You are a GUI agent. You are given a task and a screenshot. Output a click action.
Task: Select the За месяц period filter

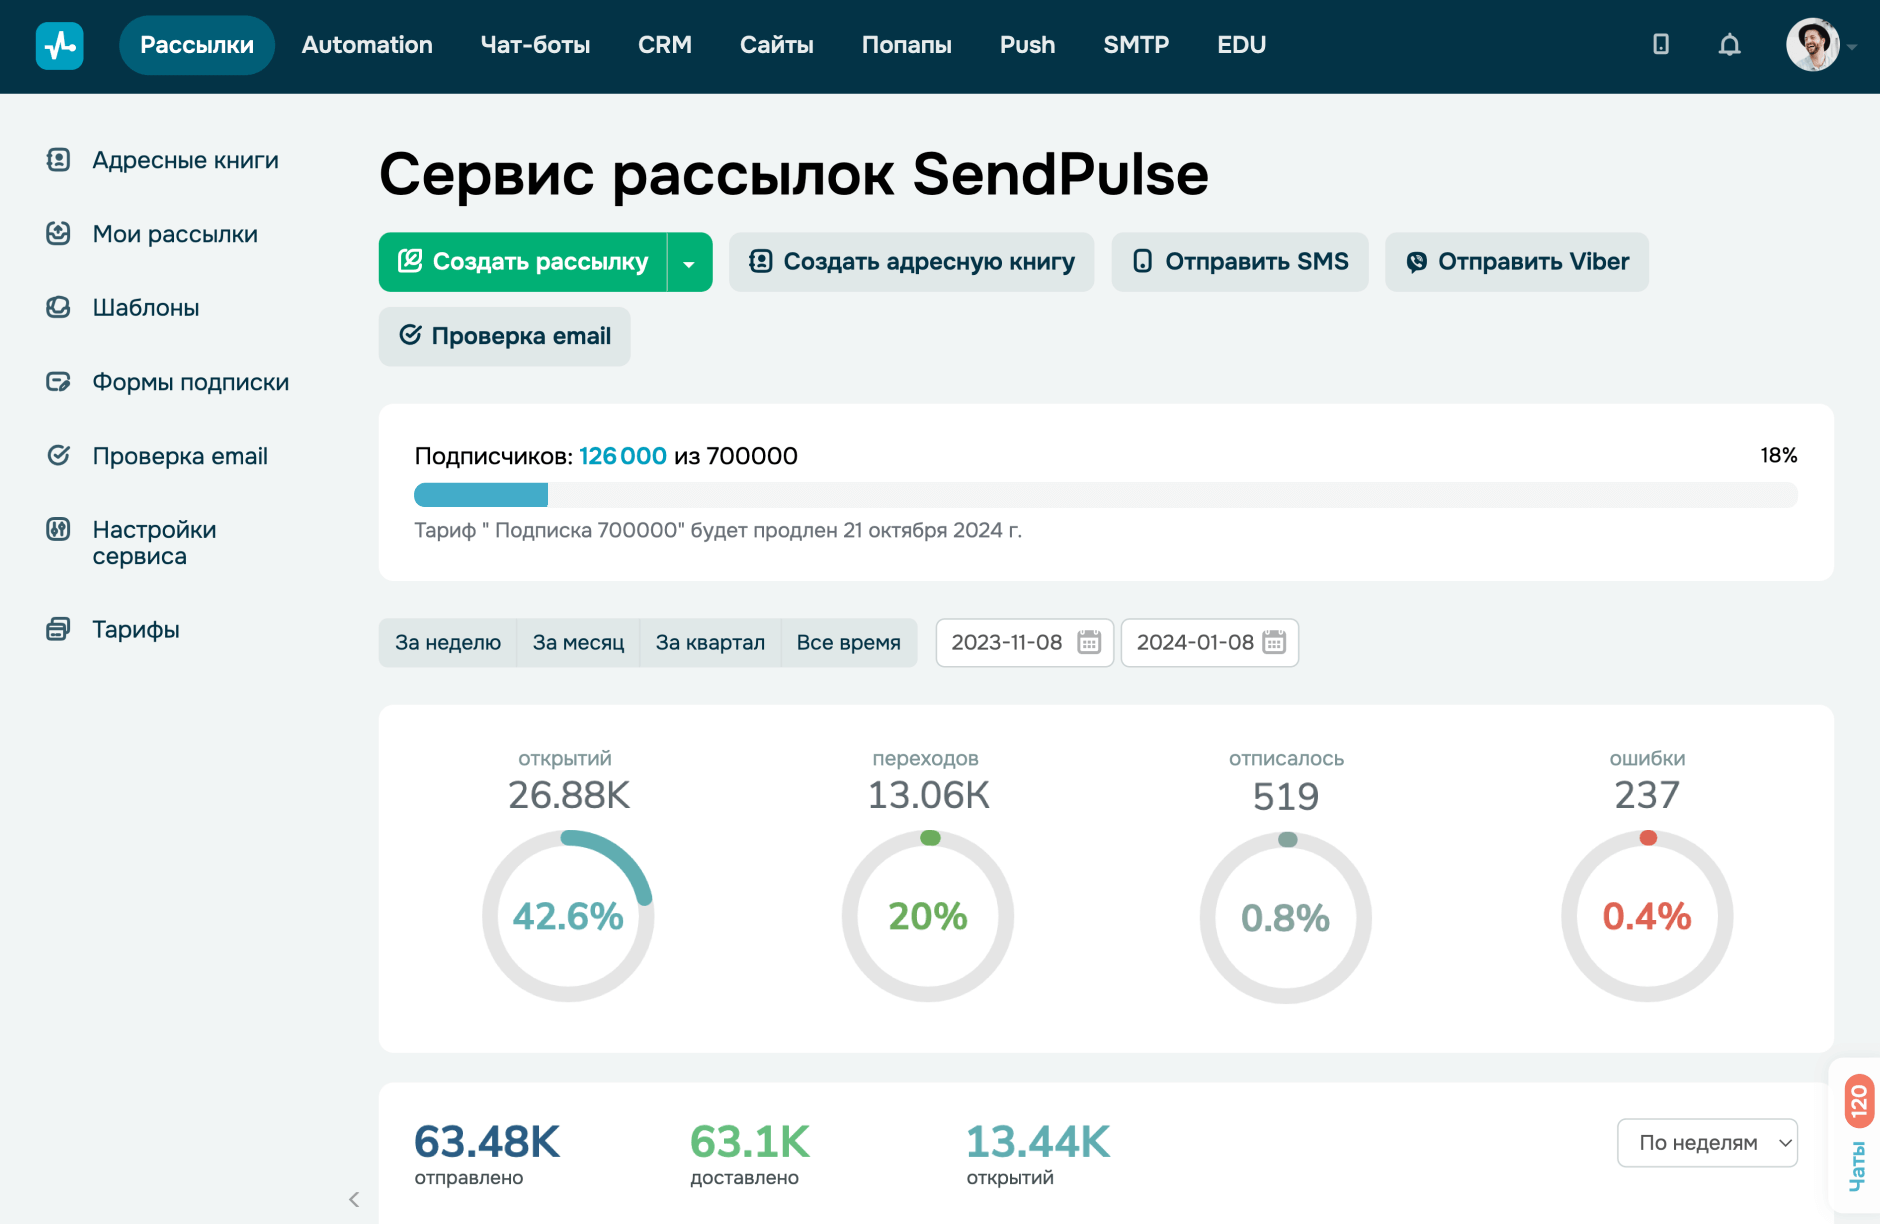[x=578, y=643]
